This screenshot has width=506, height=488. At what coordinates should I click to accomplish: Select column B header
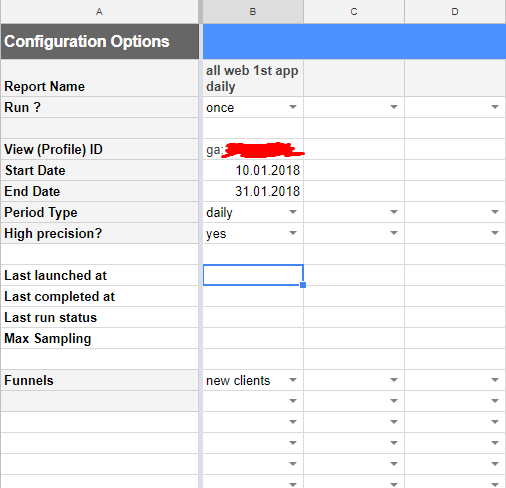(x=253, y=12)
